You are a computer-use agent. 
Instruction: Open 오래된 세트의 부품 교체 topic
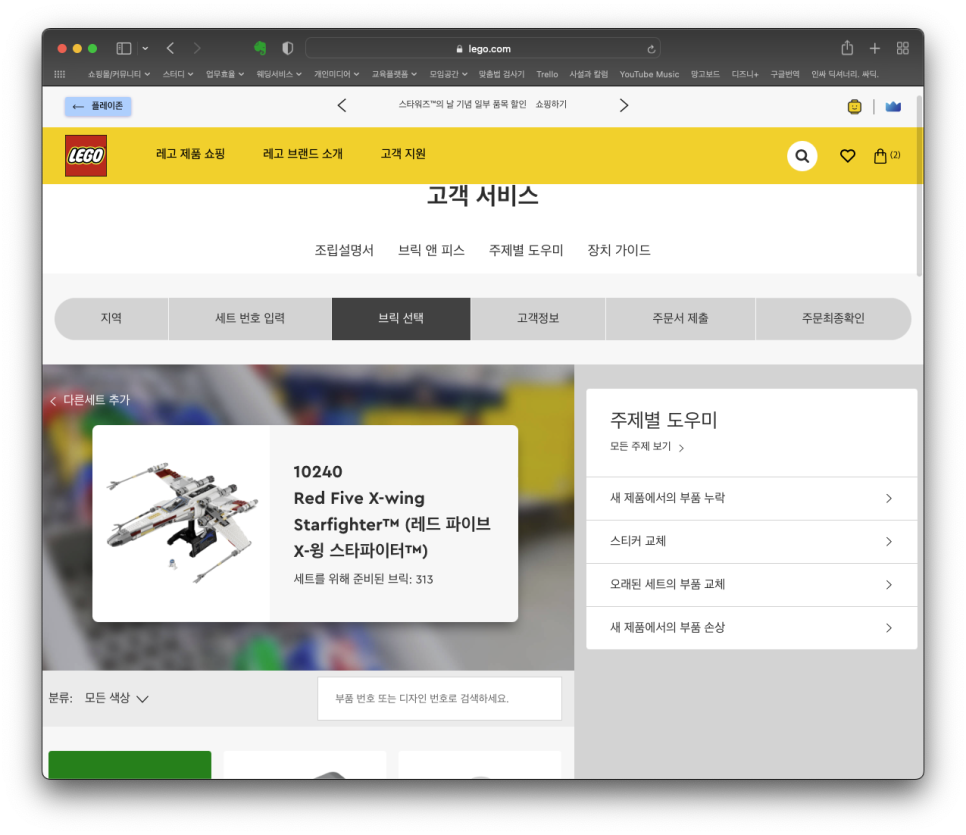pos(751,584)
